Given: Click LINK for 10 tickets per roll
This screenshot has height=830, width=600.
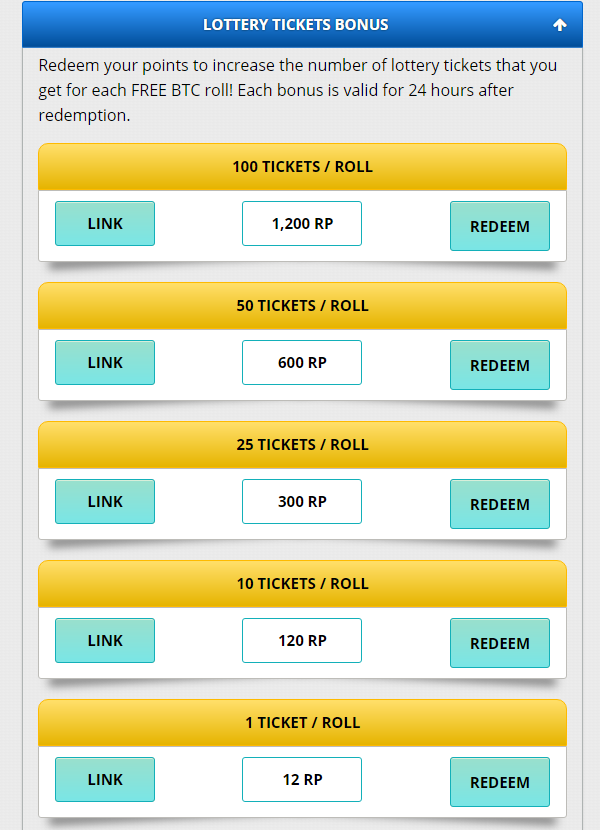Looking at the screenshot, I should click(x=105, y=640).
